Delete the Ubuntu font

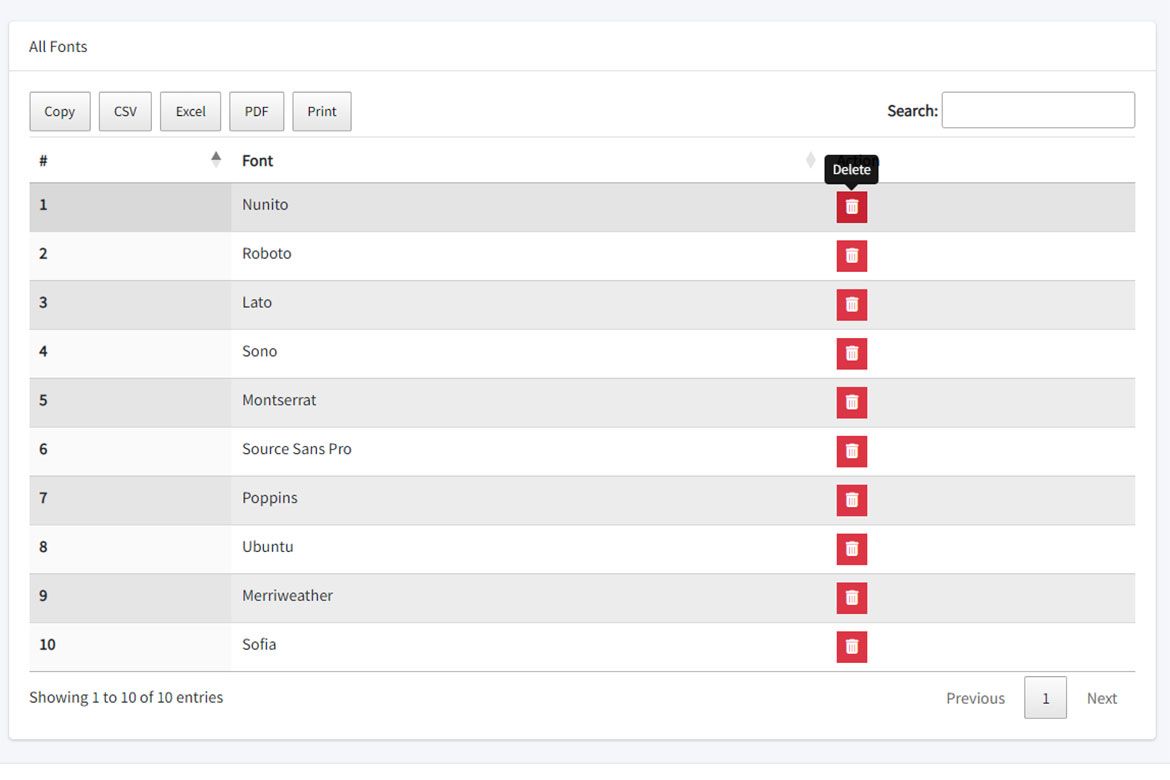coord(851,549)
